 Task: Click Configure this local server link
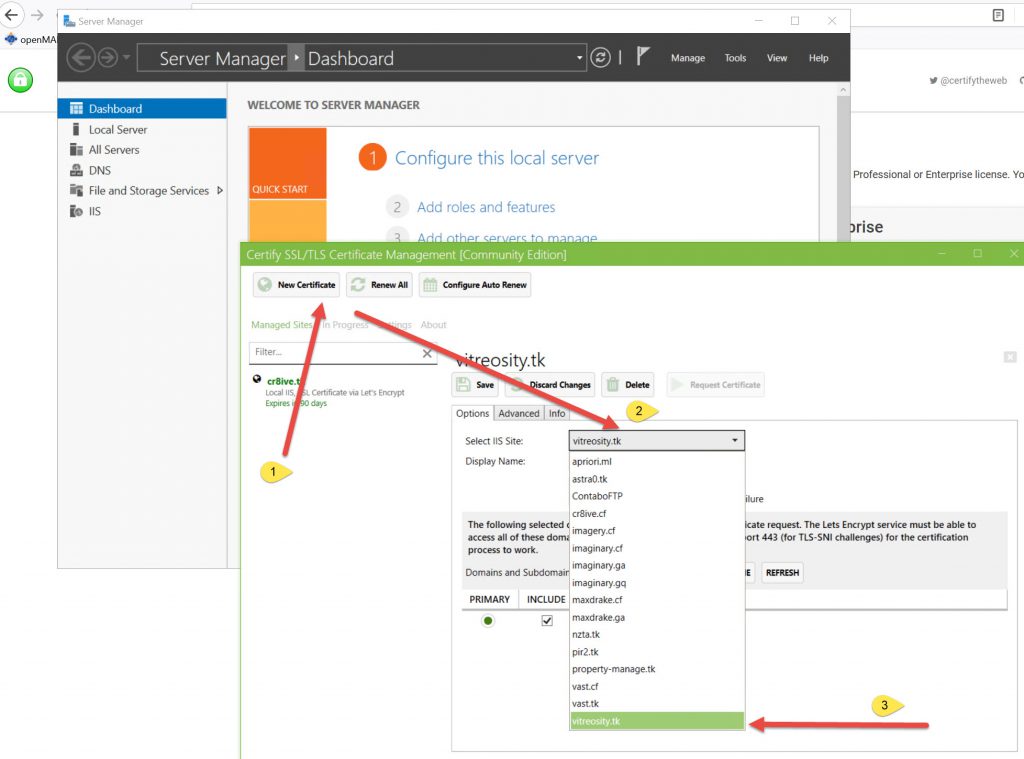tap(497, 158)
